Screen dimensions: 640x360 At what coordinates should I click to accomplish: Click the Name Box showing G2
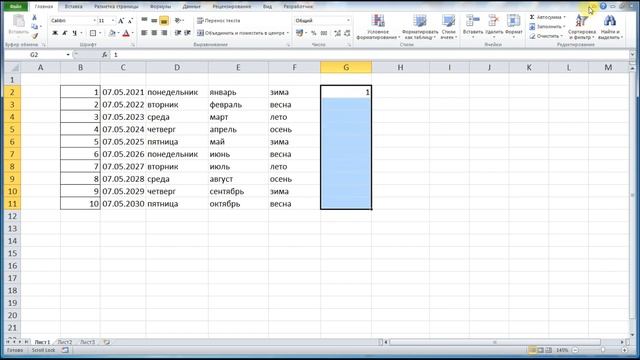pyautogui.click(x=34, y=55)
